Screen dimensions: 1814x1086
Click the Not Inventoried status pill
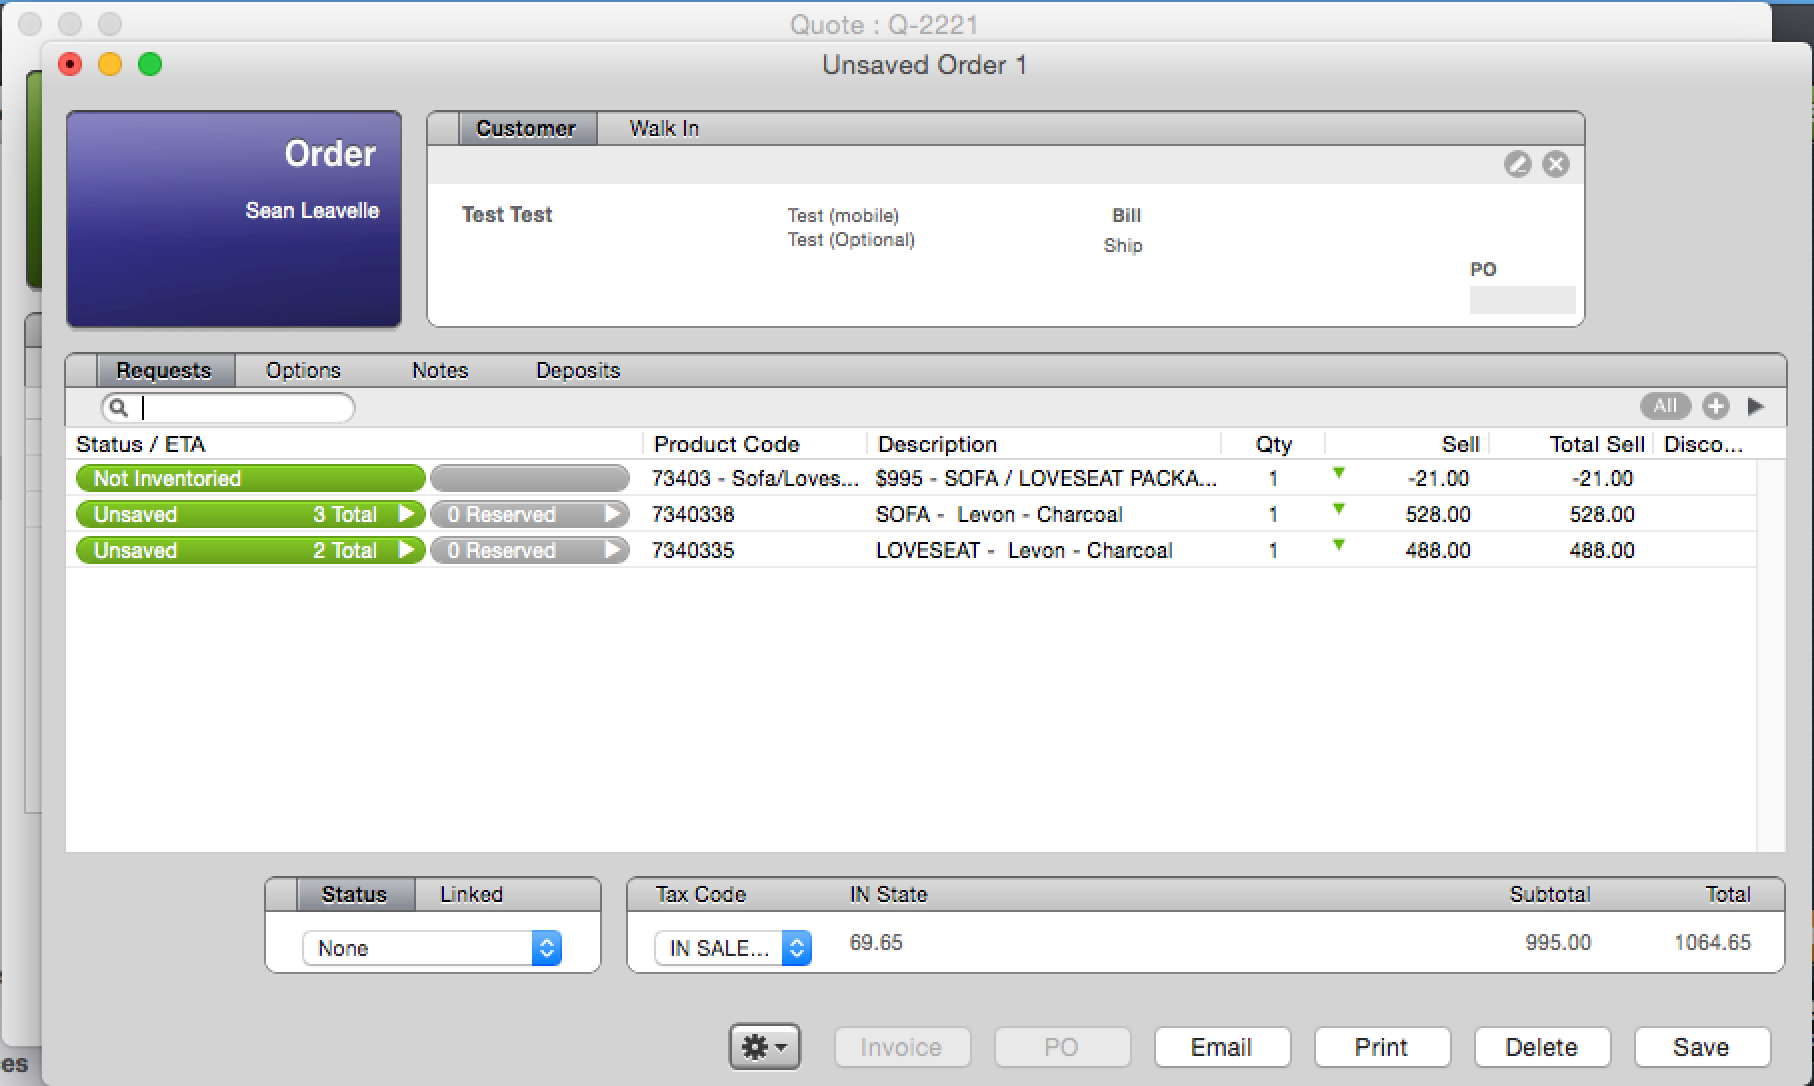tap(250, 478)
